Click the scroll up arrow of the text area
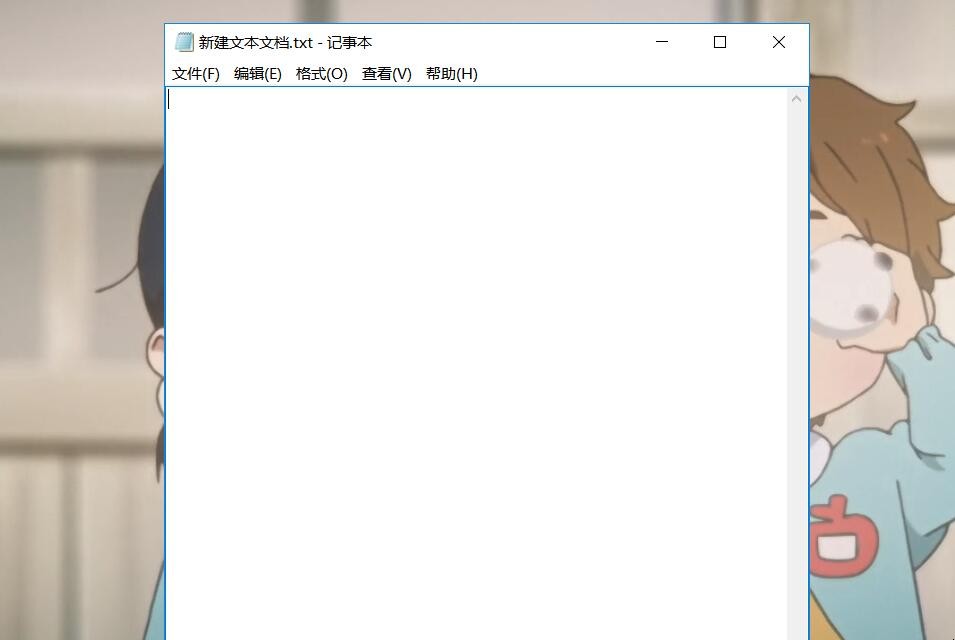Image resolution: width=955 pixels, height=640 pixels. point(797,98)
